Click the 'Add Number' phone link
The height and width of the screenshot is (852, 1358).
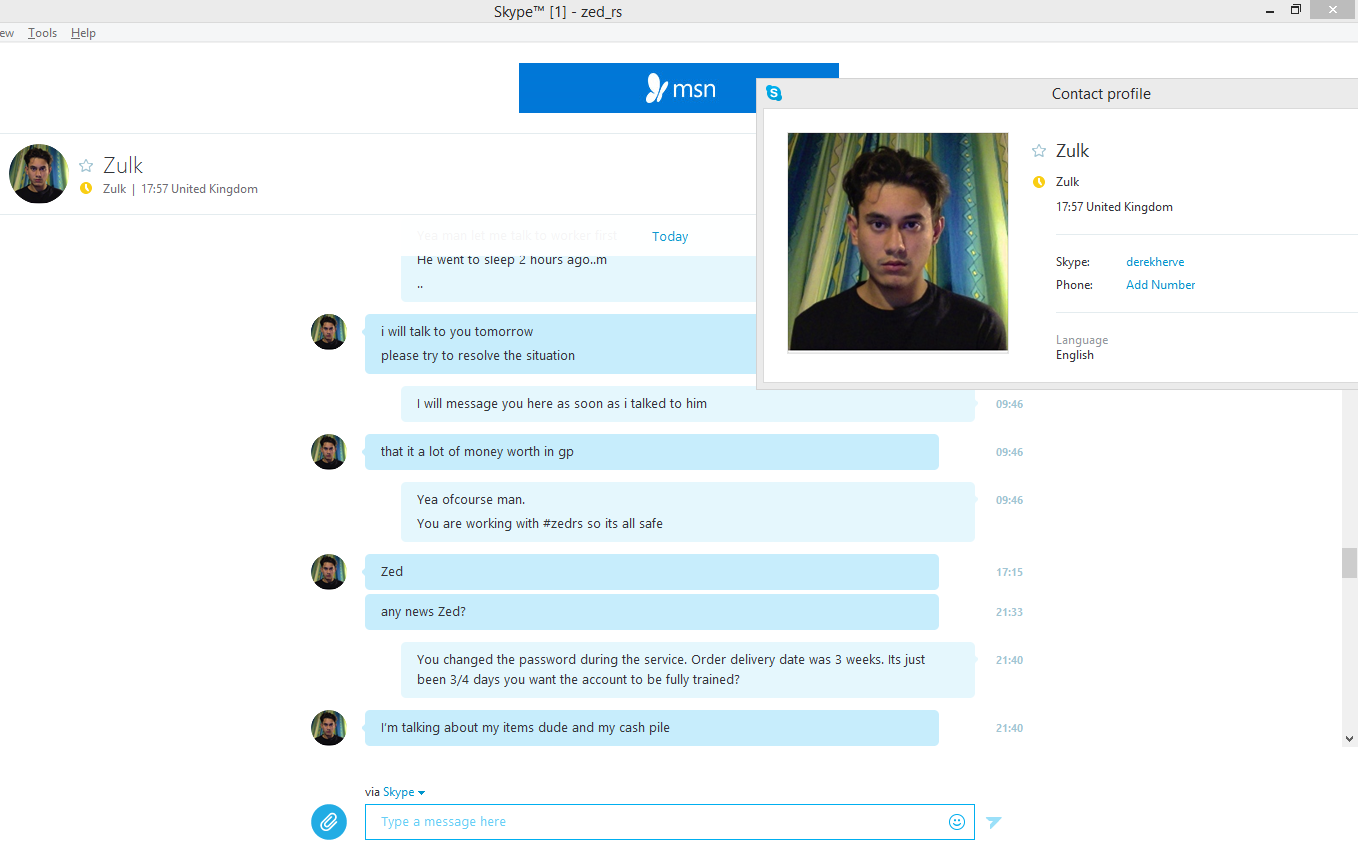[1160, 285]
